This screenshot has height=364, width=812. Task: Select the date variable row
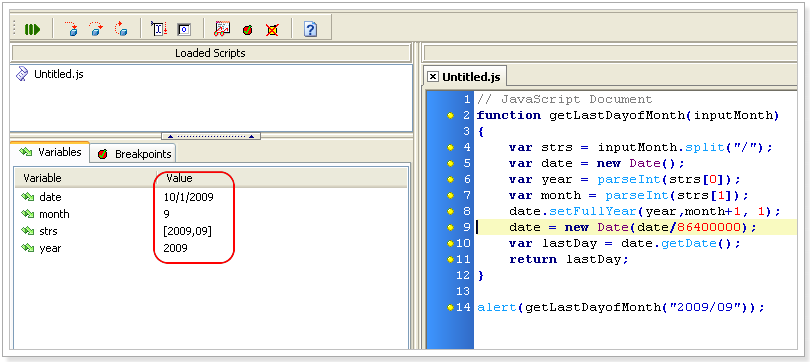[211, 197]
